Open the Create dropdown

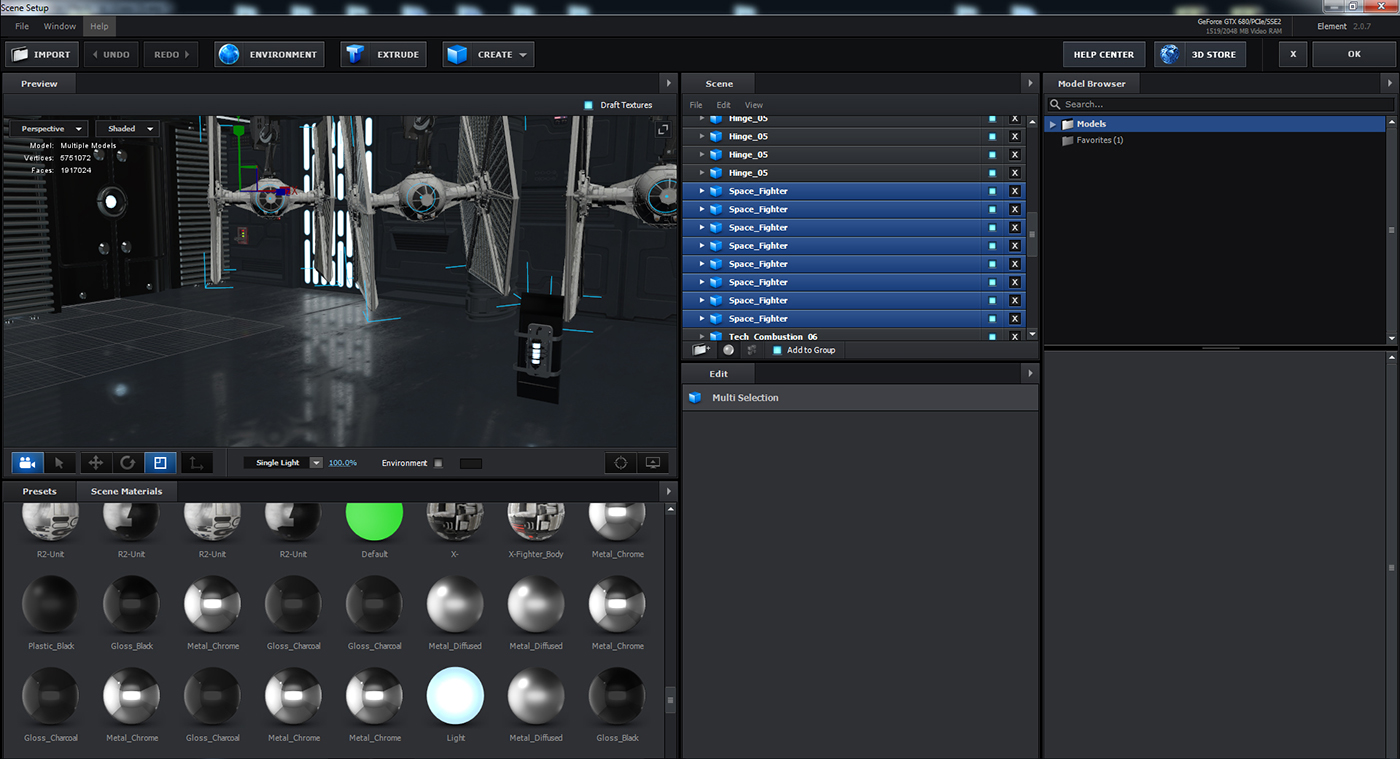click(x=488, y=54)
